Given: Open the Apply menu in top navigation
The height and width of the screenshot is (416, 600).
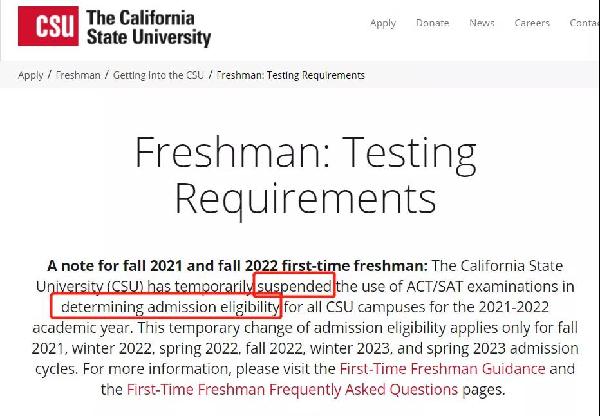Looking at the screenshot, I should pos(383,23).
